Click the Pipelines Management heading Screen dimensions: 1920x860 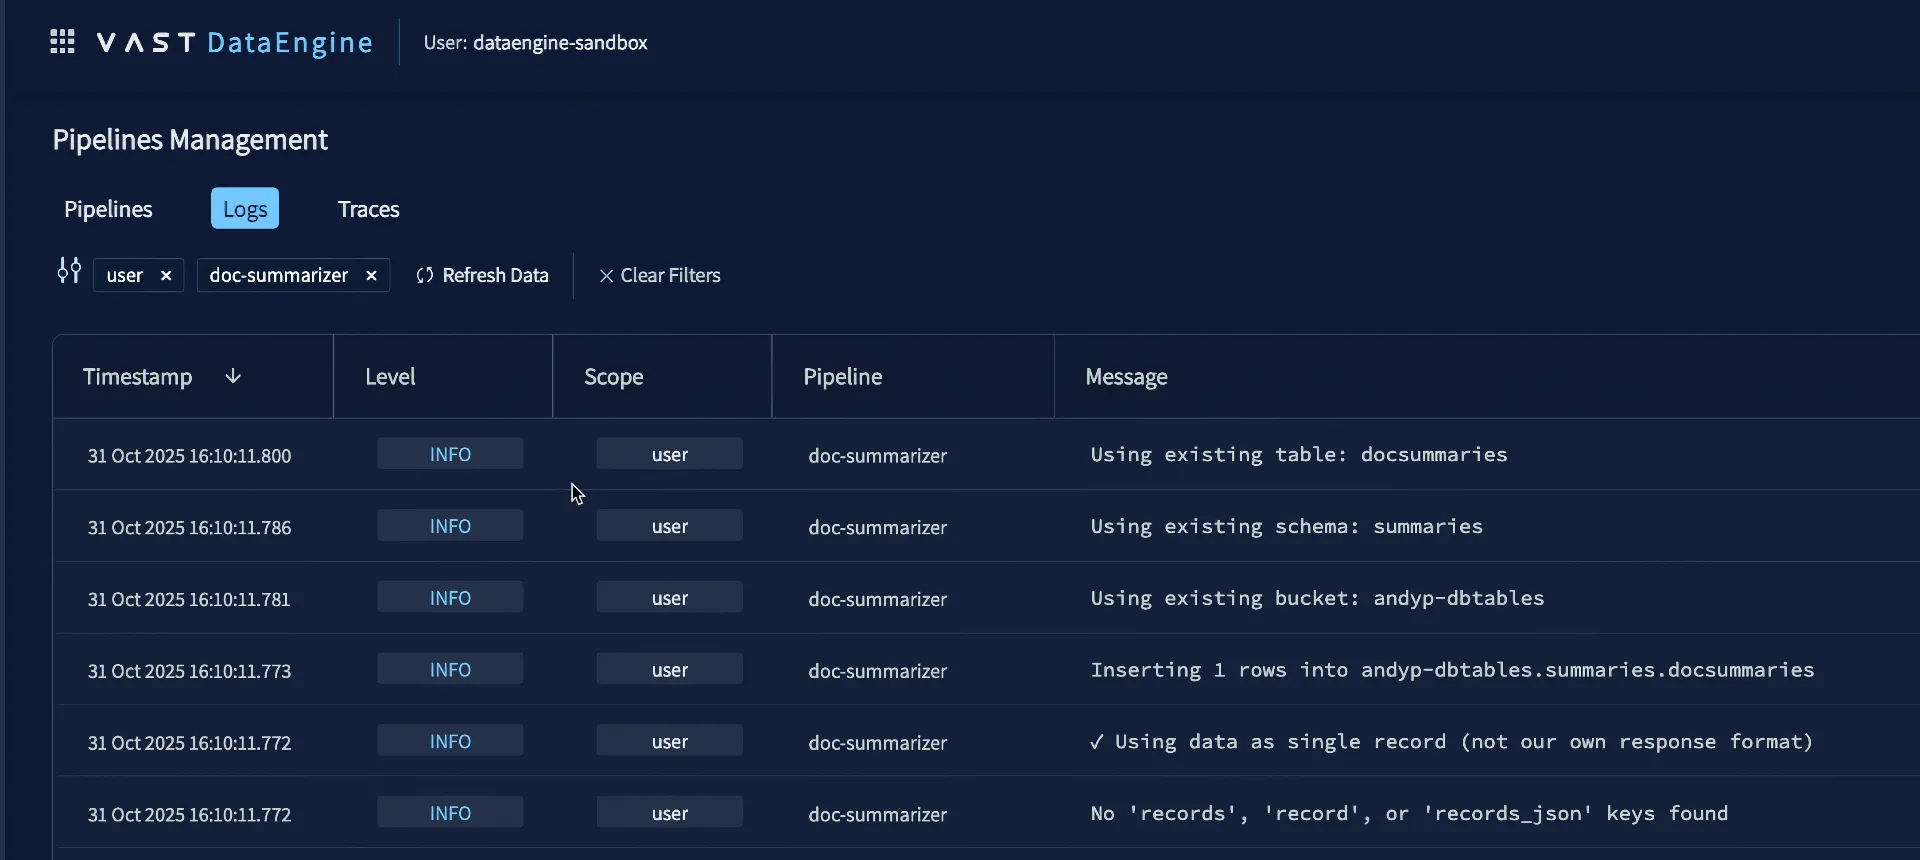(x=190, y=140)
